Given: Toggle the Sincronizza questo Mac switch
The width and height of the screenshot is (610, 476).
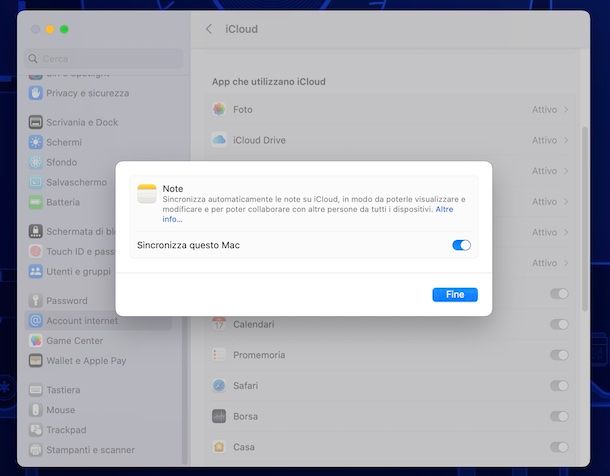Looking at the screenshot, I should pos(461,245).
